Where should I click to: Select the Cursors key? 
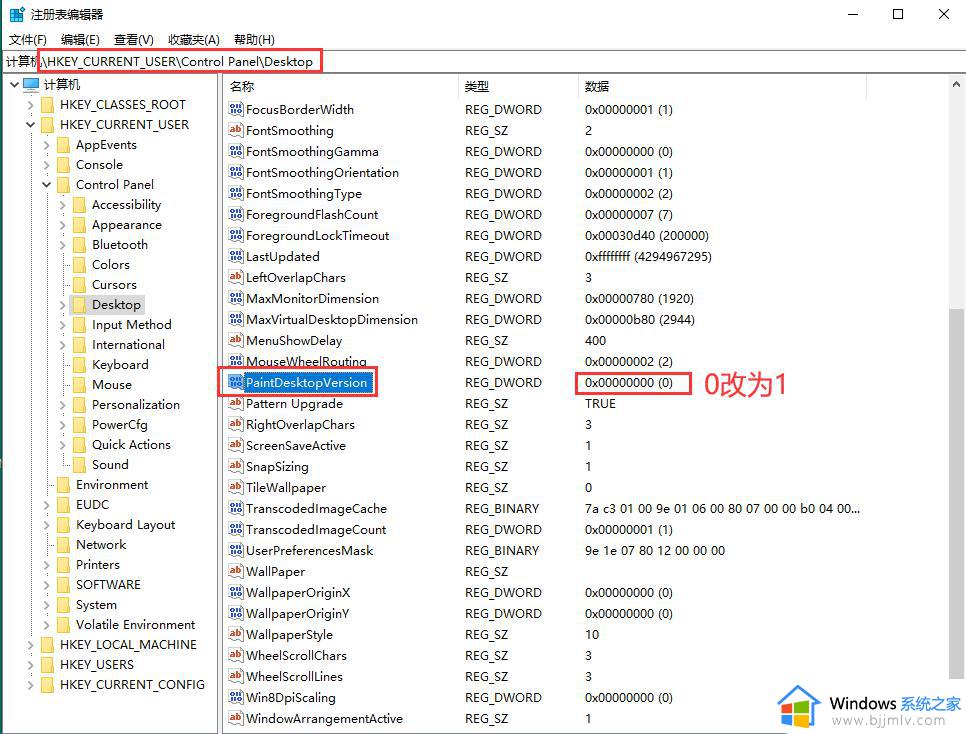coord(115,285)
